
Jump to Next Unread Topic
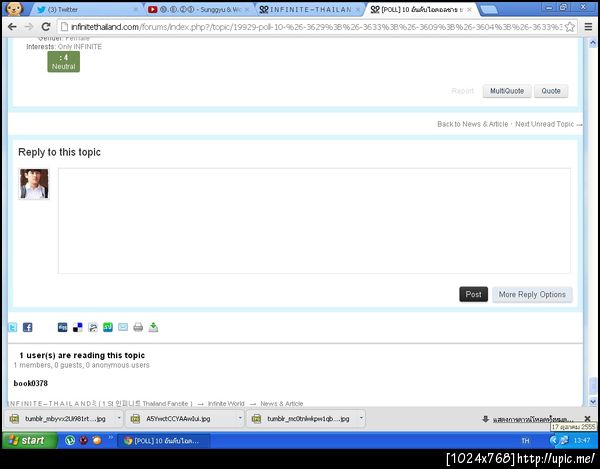click(549, 124)
